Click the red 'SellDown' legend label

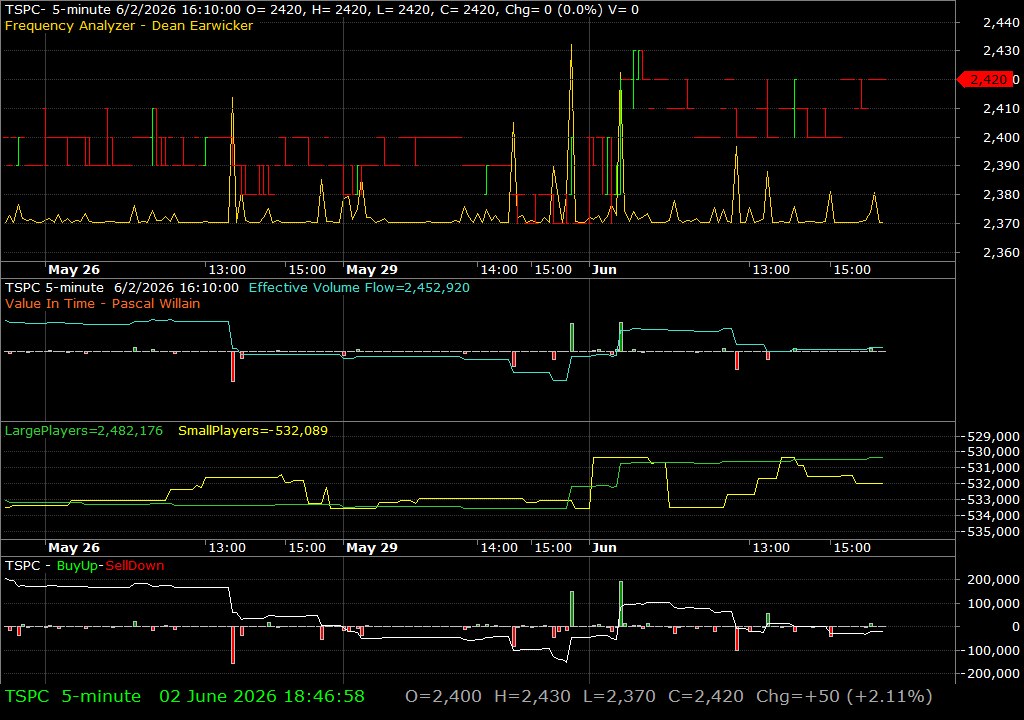135,566
